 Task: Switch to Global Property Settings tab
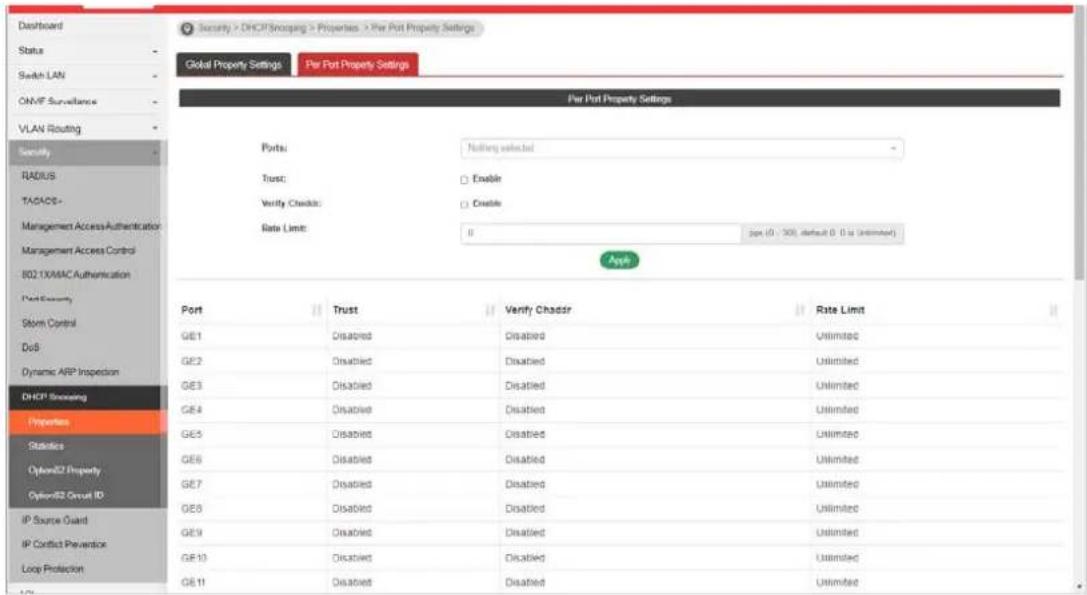pos(234,64)
